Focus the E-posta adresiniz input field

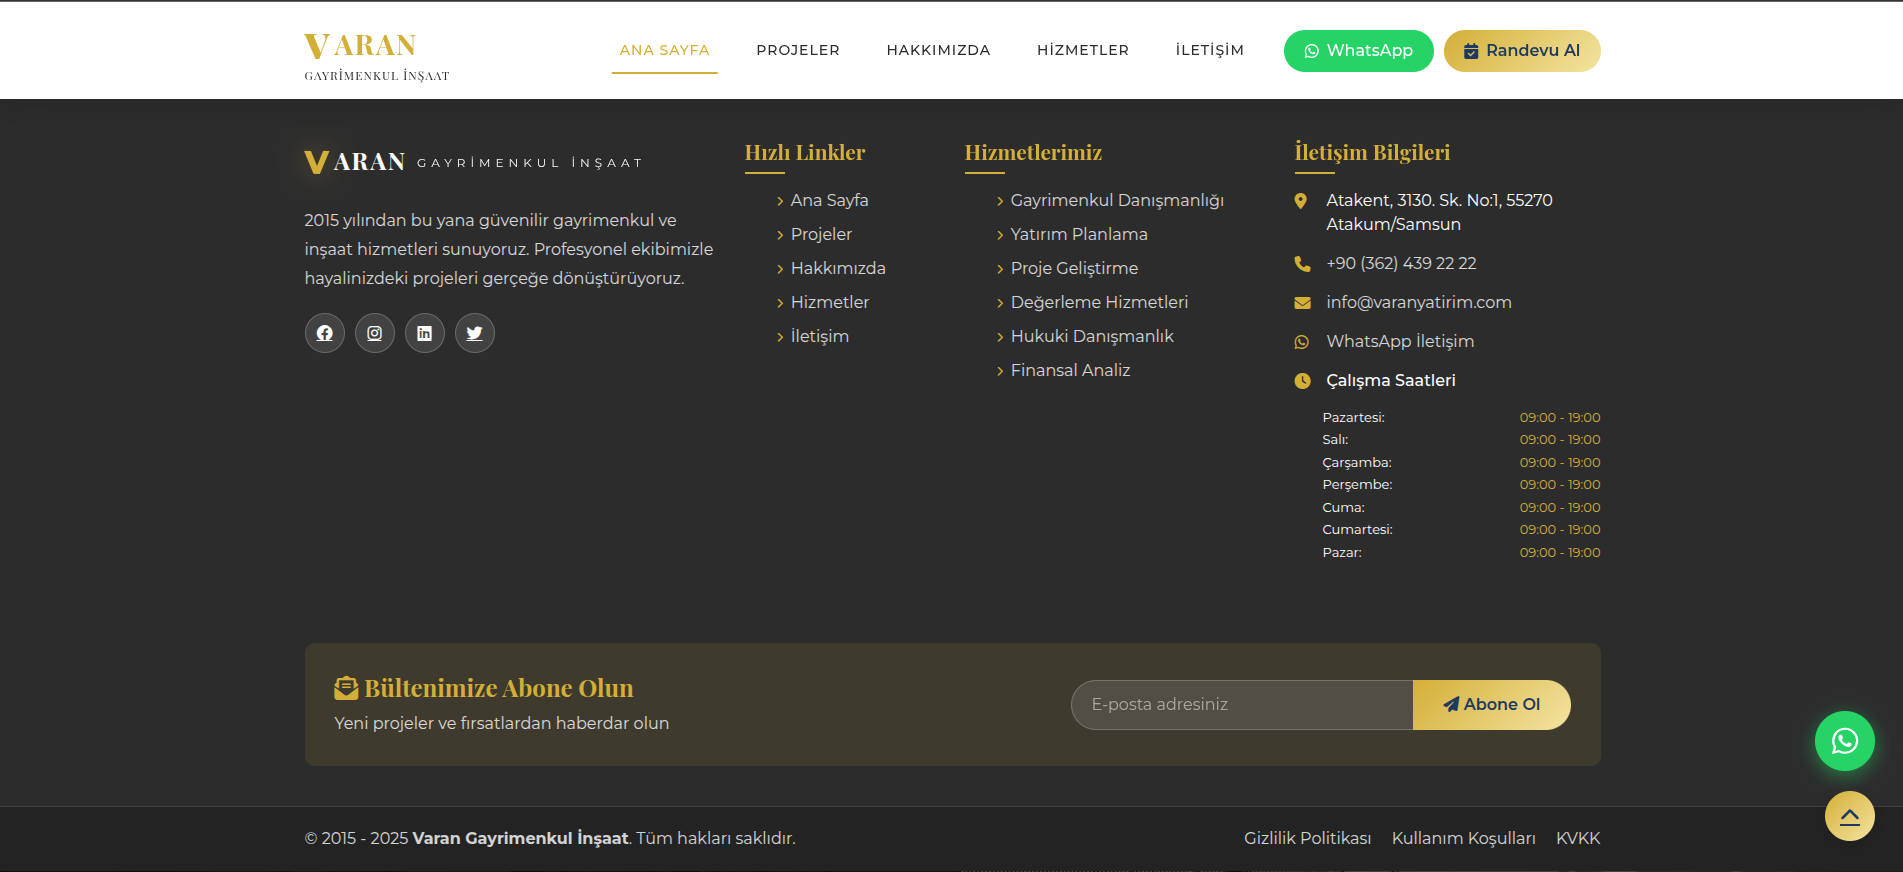pyautogui.click(x=1241, y=705)
